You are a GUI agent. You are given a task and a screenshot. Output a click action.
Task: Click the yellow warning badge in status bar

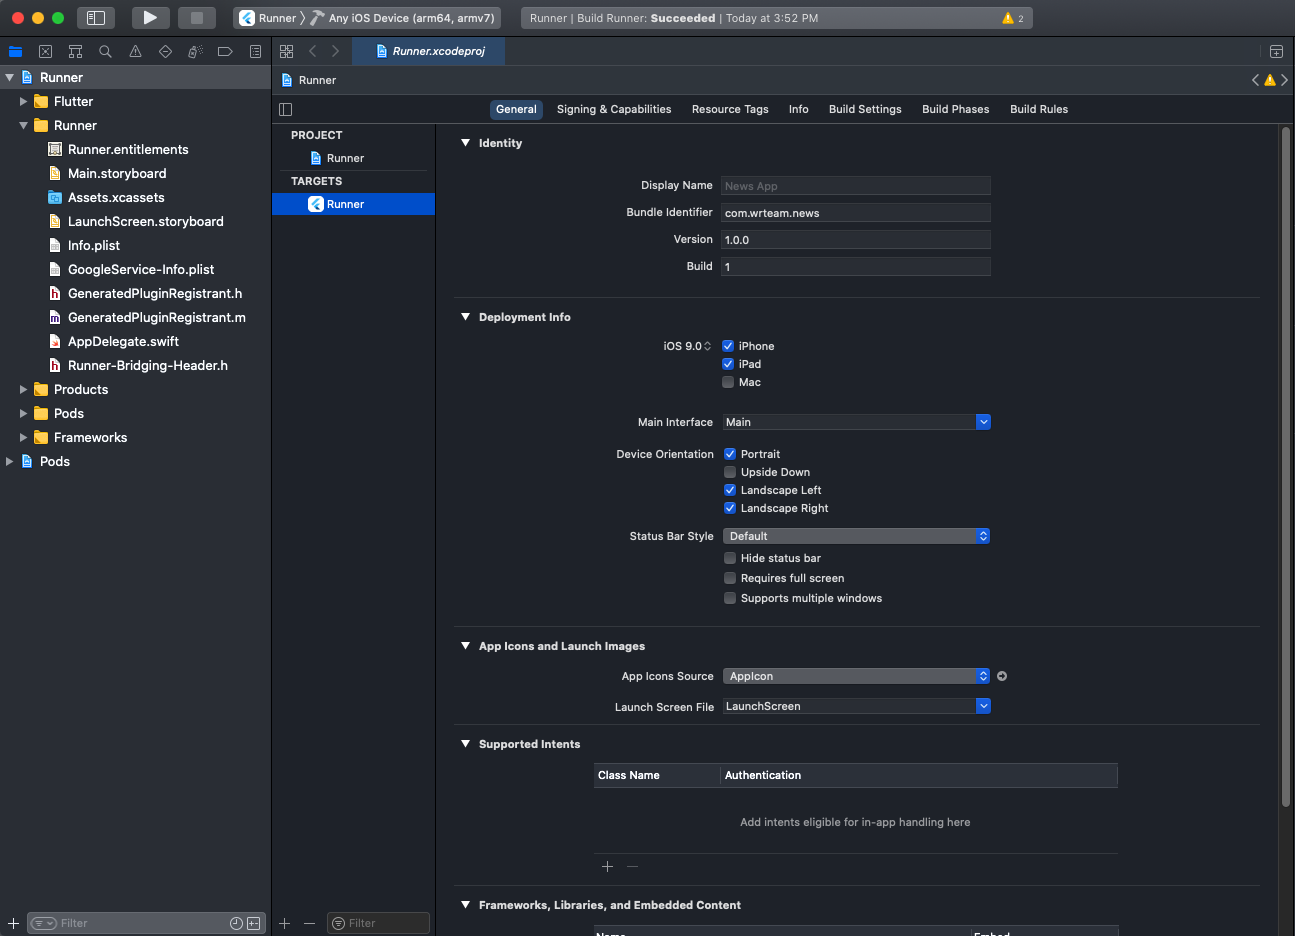(x=1012, y=18)
